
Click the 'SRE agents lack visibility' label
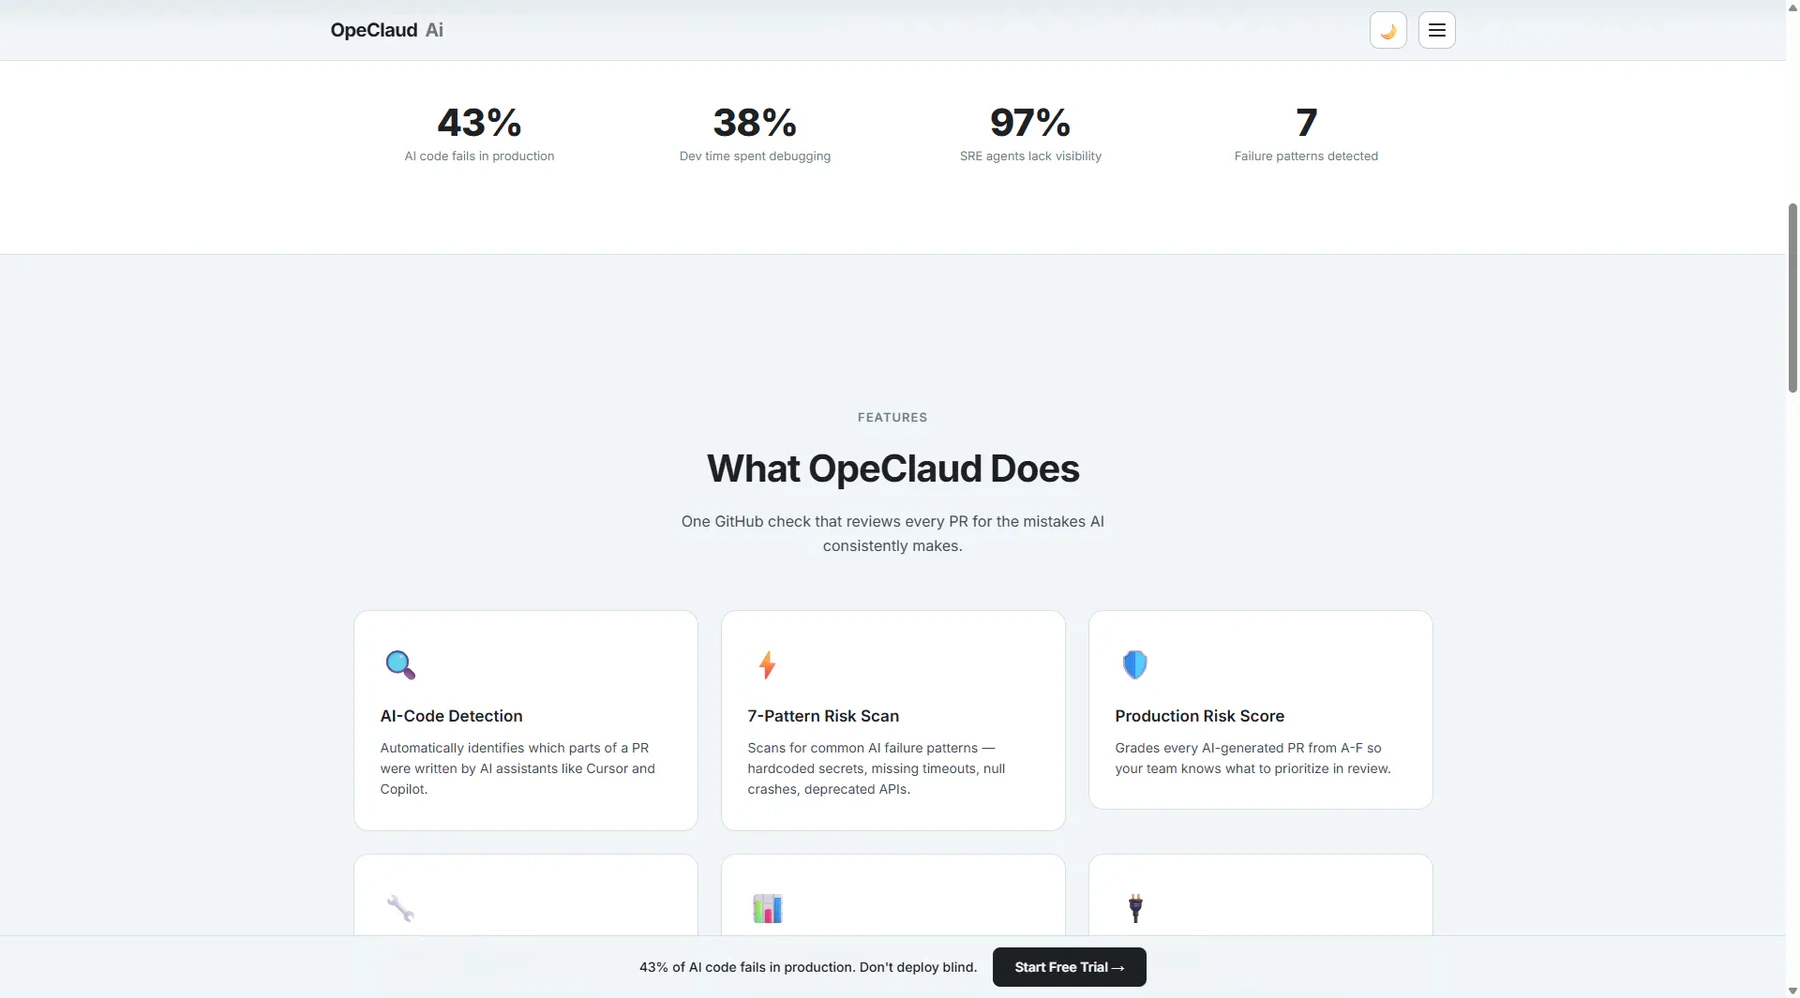1030,156
